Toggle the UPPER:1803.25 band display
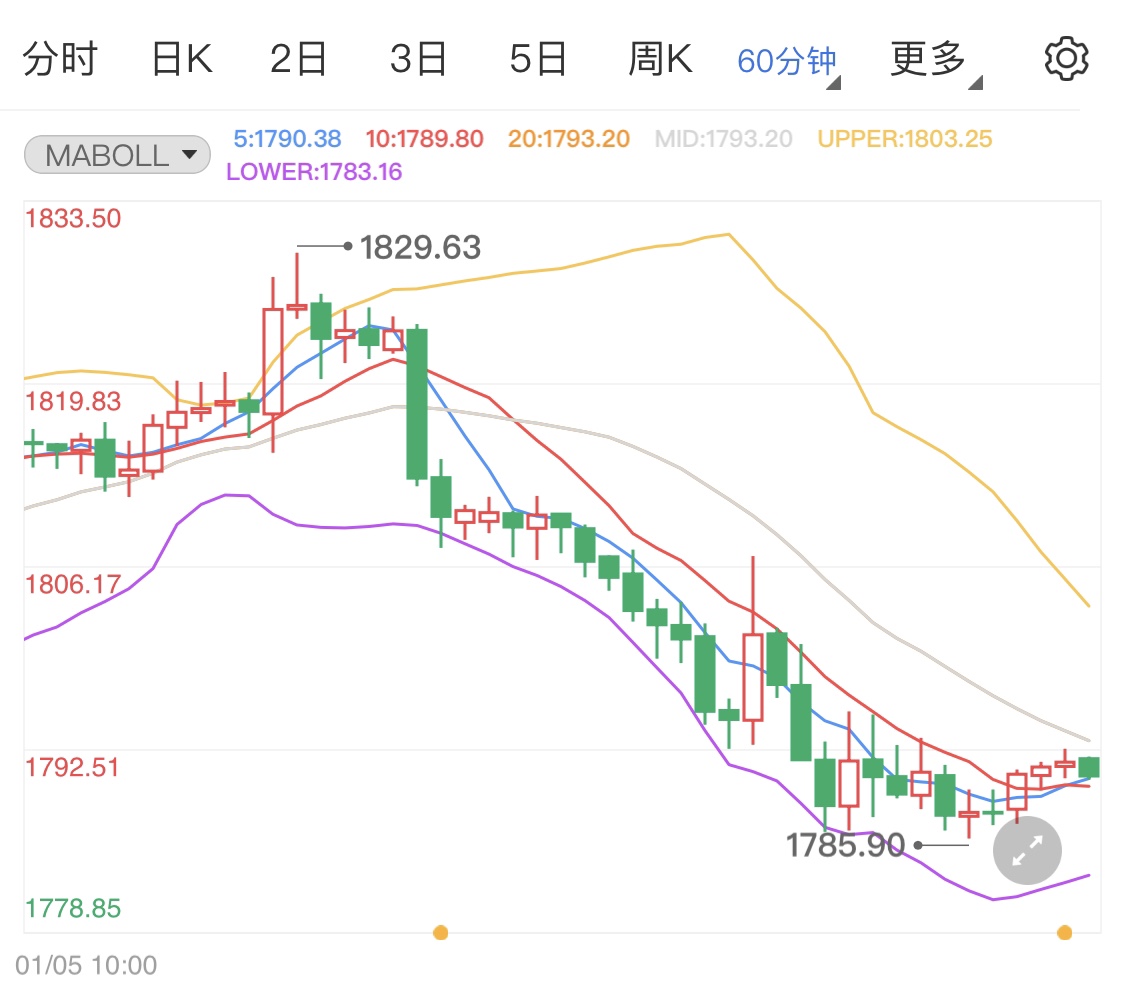Image resolution: width=1125 pixels, height=982 pixels. [x=903, y=139]
